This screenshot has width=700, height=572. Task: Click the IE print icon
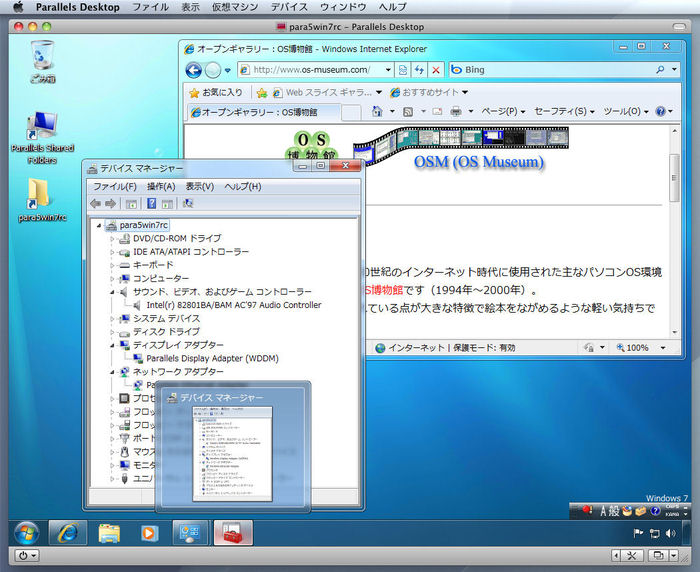pos(456,111)
